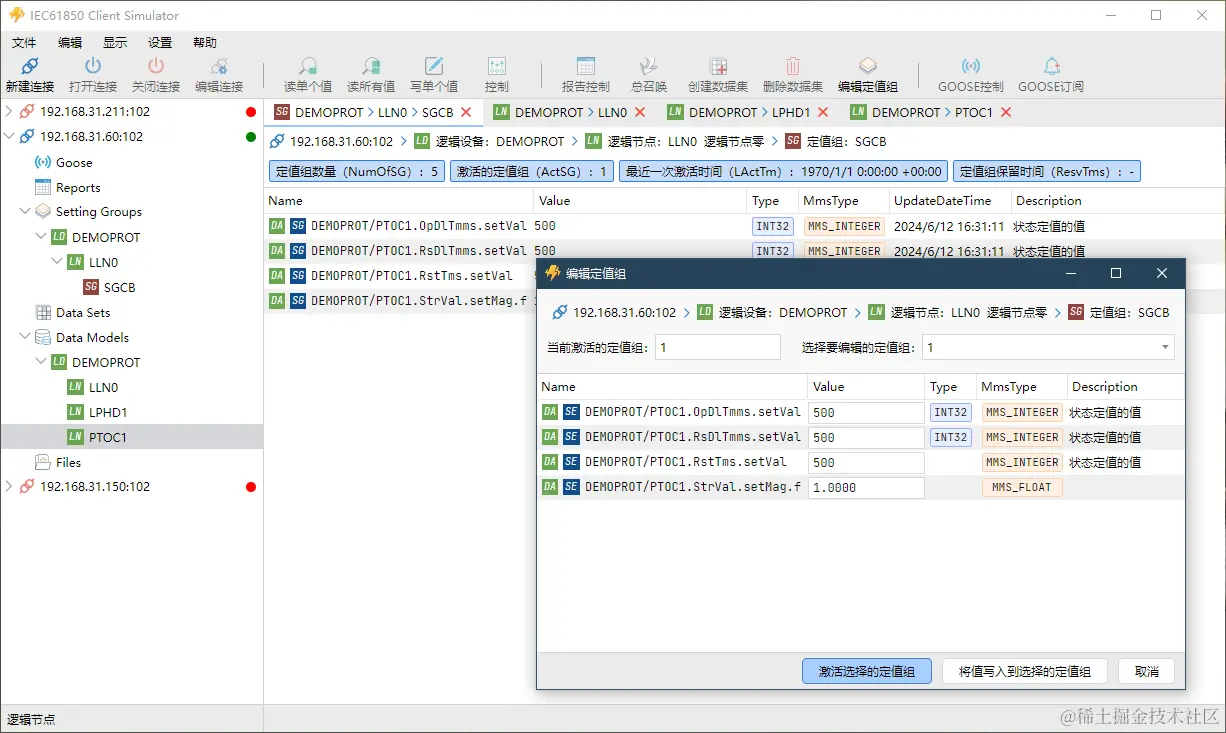Edit OpDlTmms.setVal value field in dialog
Image resolution: width=1226 pixels, height=733 pixels.
(867, 412)
